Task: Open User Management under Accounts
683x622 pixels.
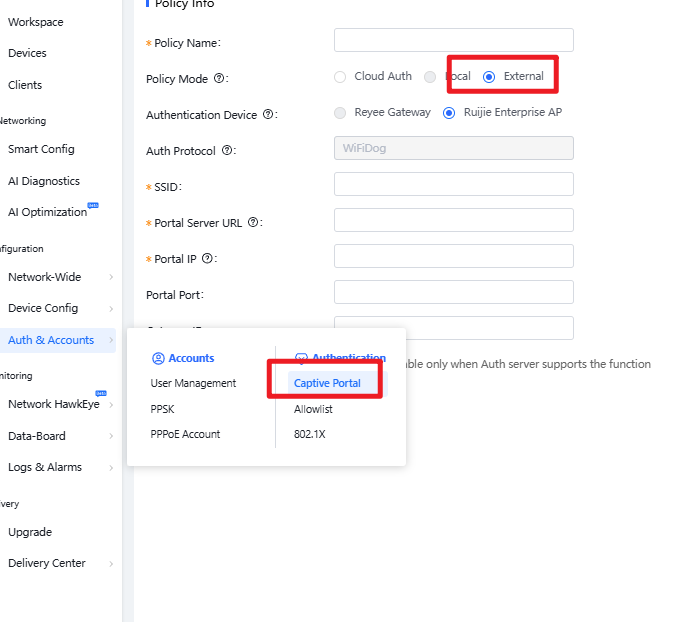Action: 193,383
